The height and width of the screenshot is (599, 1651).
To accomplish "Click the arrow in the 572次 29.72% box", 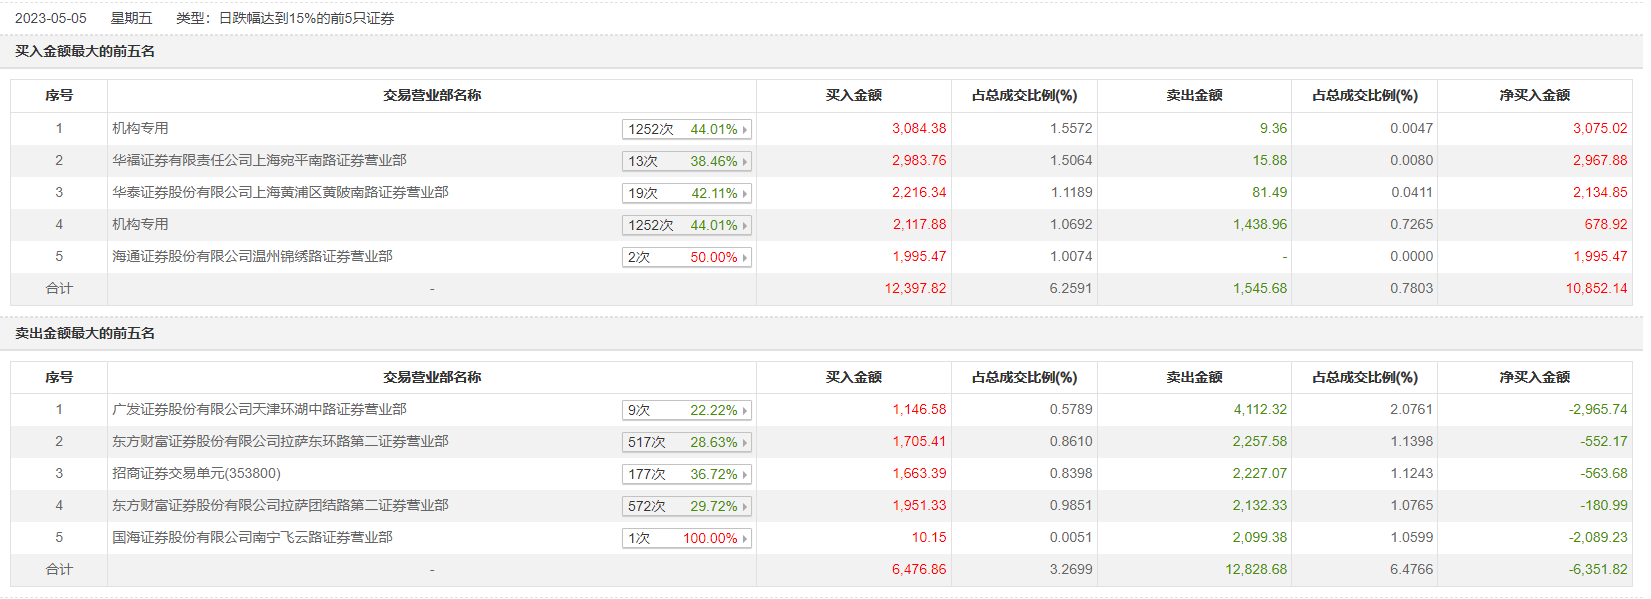I will pos(745,506).
